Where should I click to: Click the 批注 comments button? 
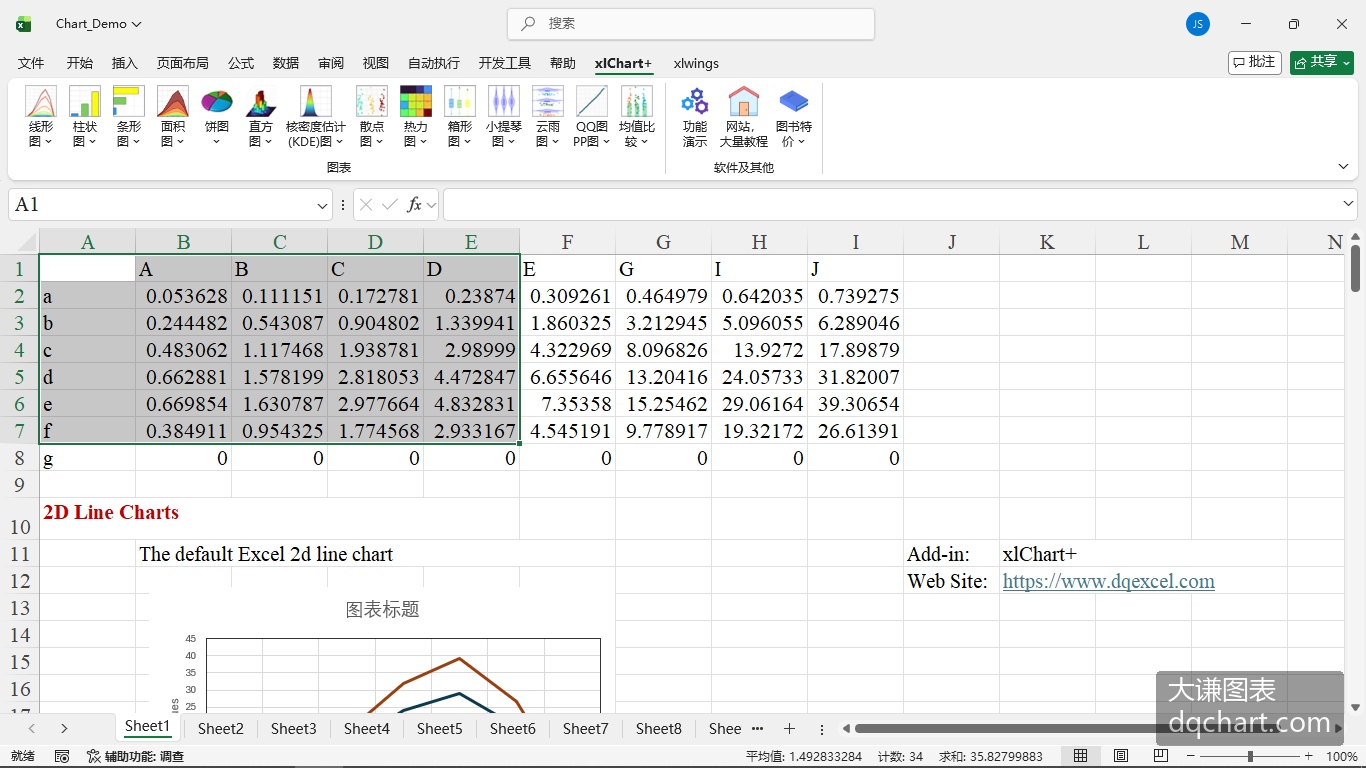tap(1255, 62)
